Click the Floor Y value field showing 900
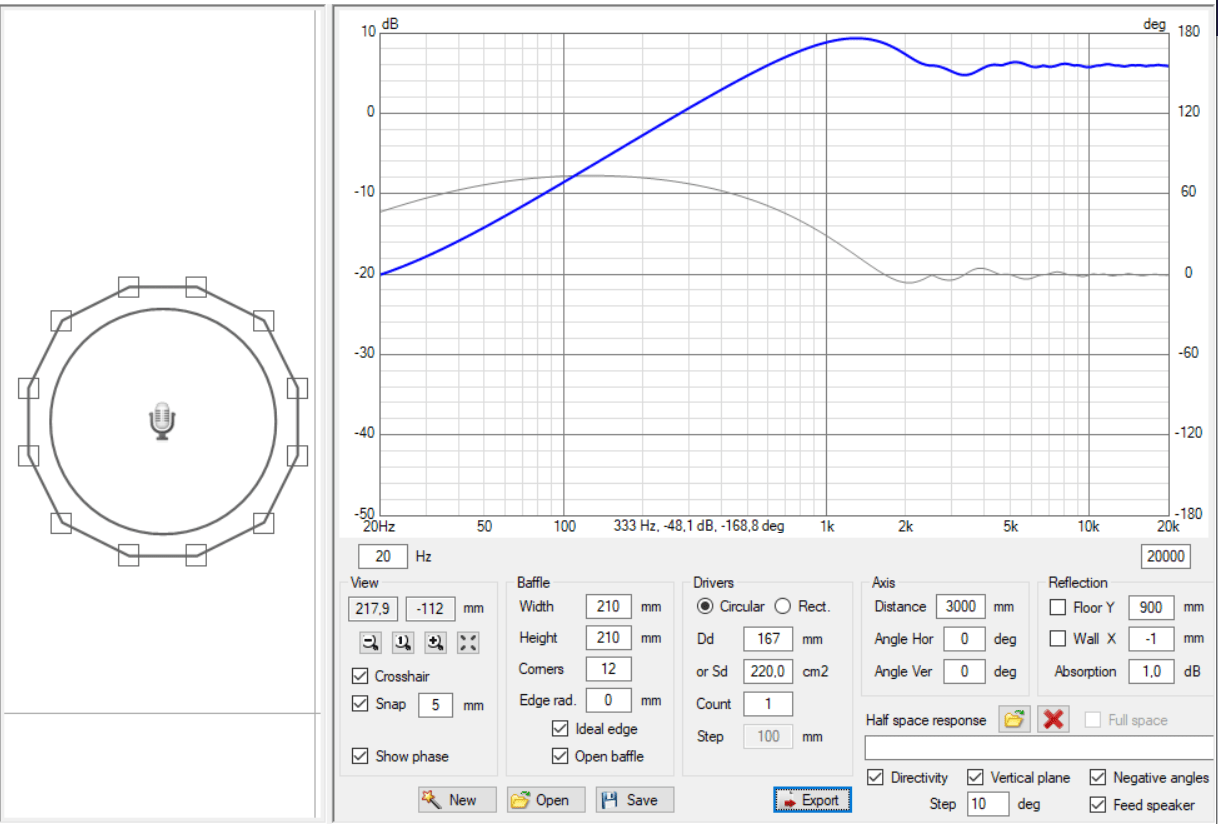 pyautogui.click(x=1151, y=607)
